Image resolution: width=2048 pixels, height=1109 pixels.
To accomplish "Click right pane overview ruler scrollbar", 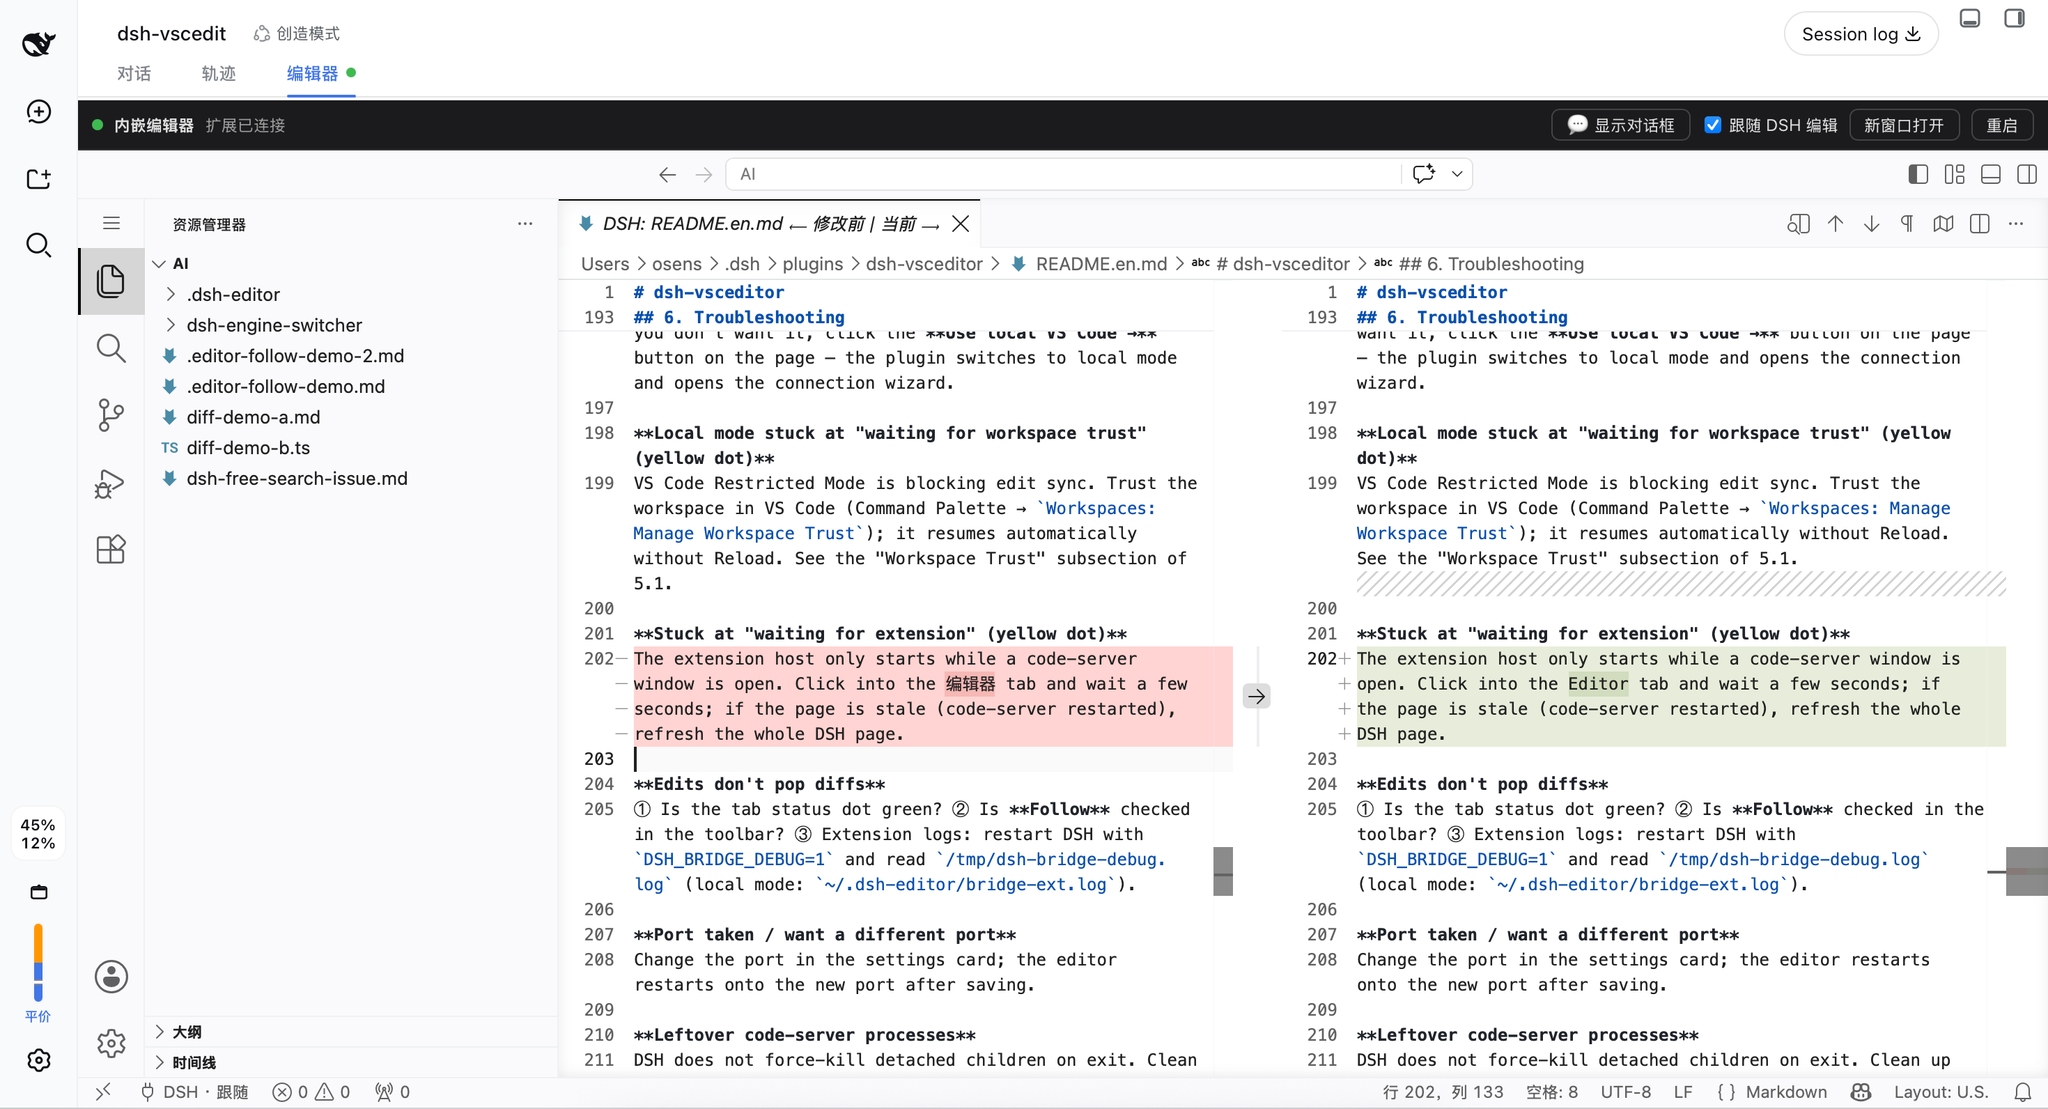I will point(2026,871).
